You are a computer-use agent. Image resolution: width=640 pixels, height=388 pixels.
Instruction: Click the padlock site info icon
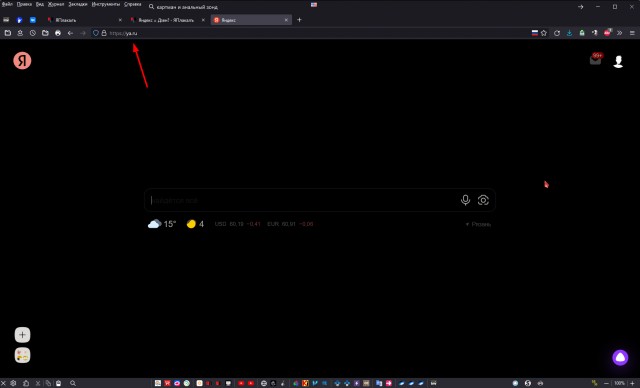click(104, 33)
